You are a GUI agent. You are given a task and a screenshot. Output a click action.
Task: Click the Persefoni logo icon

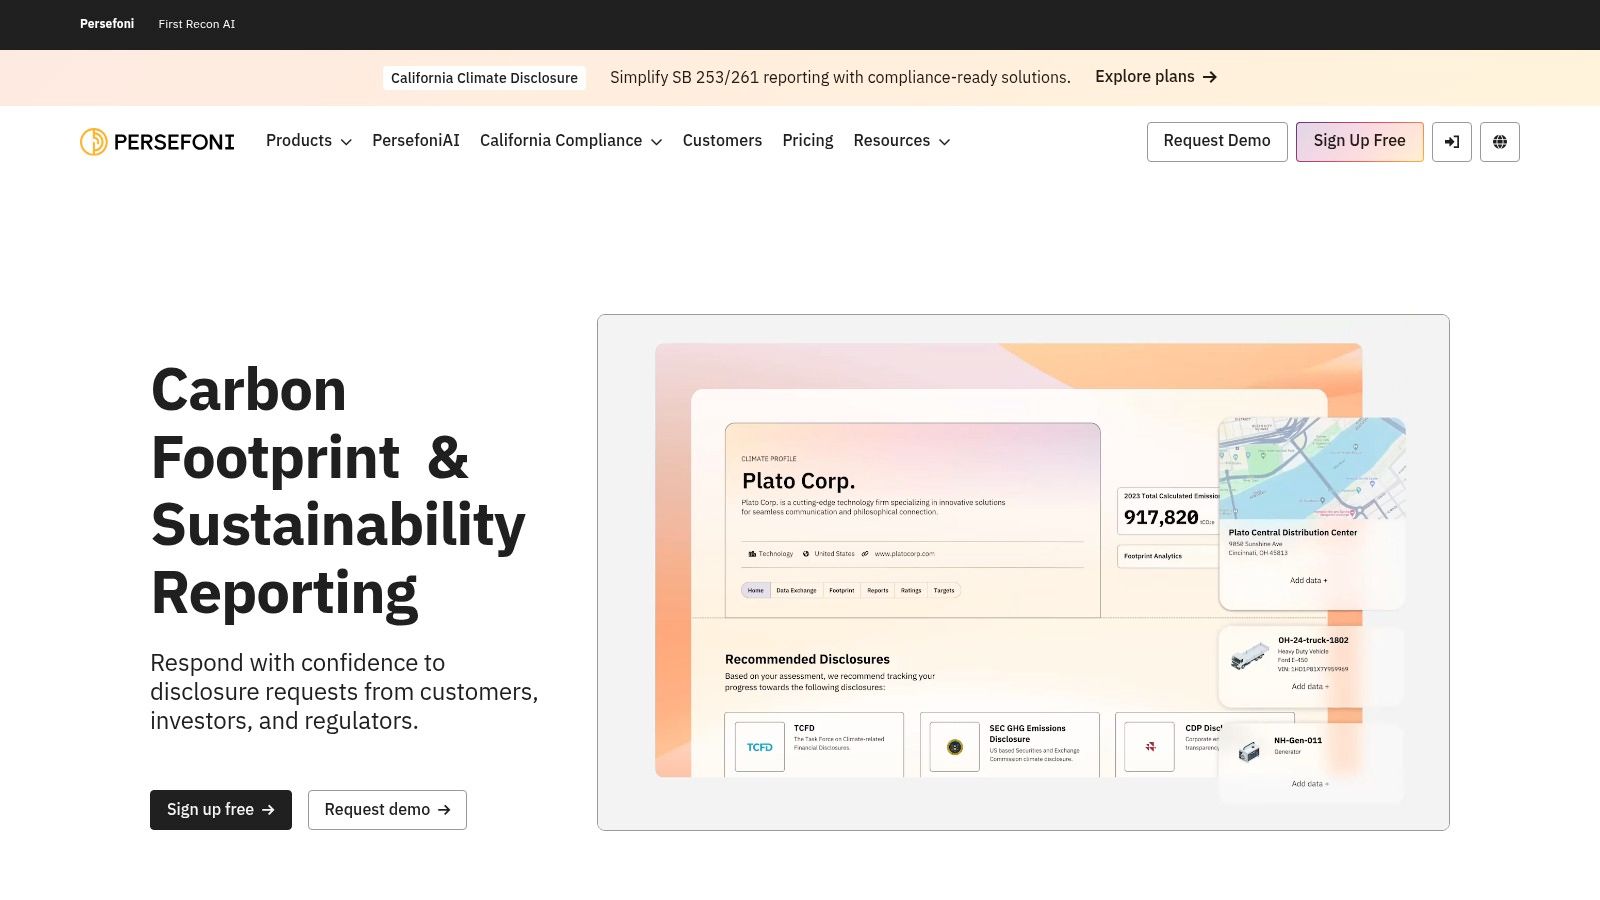[94, 142]
